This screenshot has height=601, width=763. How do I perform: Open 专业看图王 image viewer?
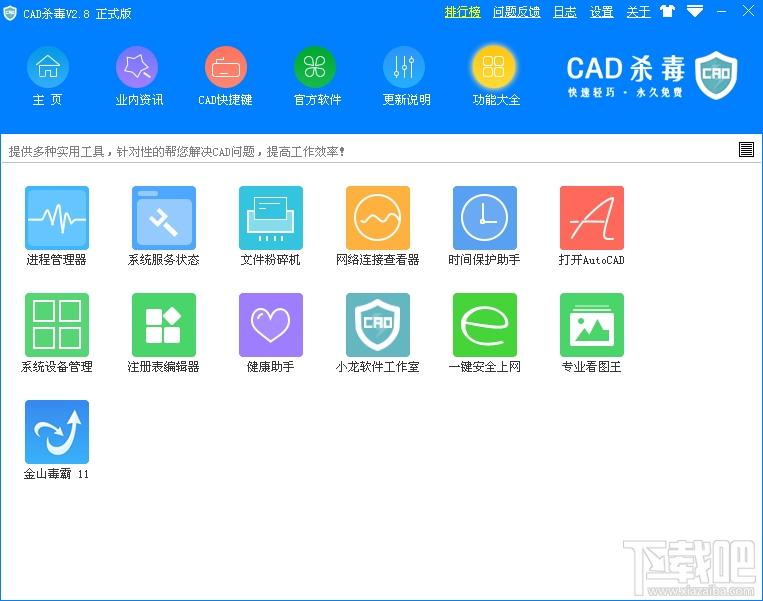coord(592,325)
